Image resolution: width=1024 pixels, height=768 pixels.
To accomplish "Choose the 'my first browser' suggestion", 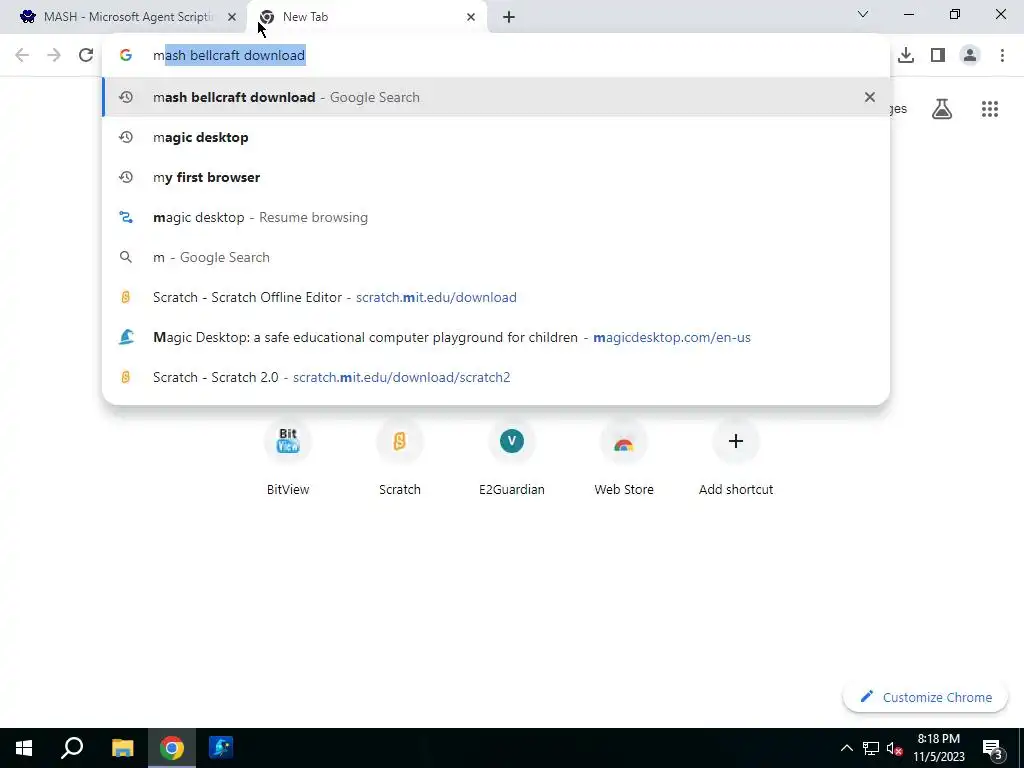I will pos(496,177).
